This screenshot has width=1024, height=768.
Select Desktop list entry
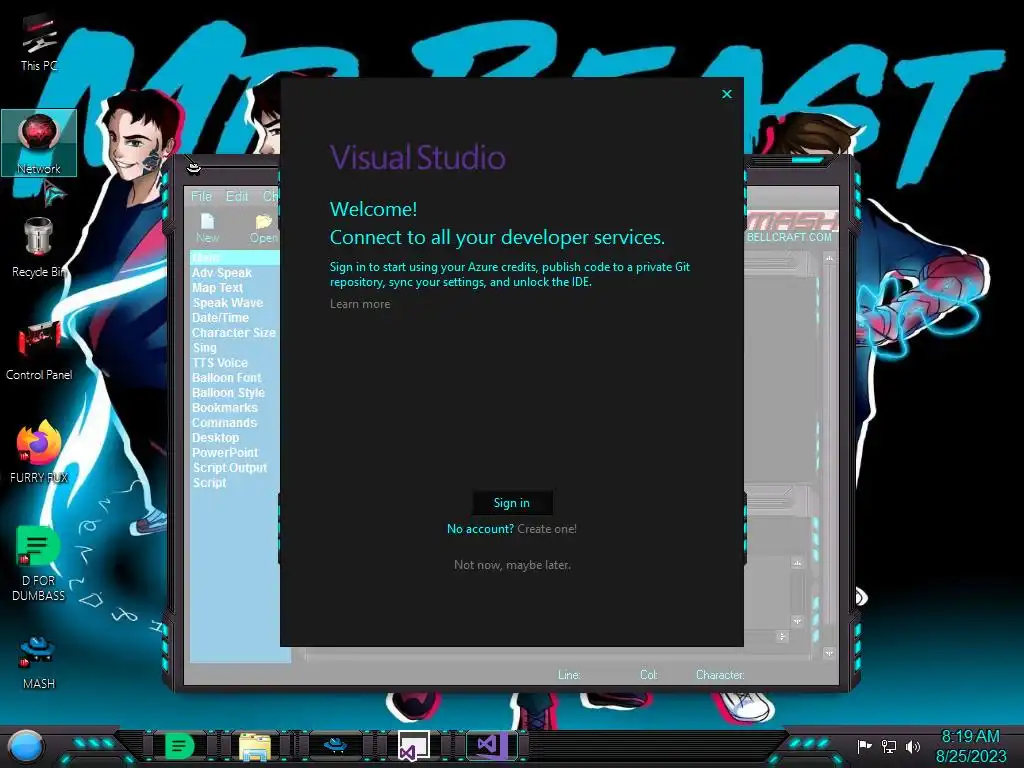click(216, 438)
